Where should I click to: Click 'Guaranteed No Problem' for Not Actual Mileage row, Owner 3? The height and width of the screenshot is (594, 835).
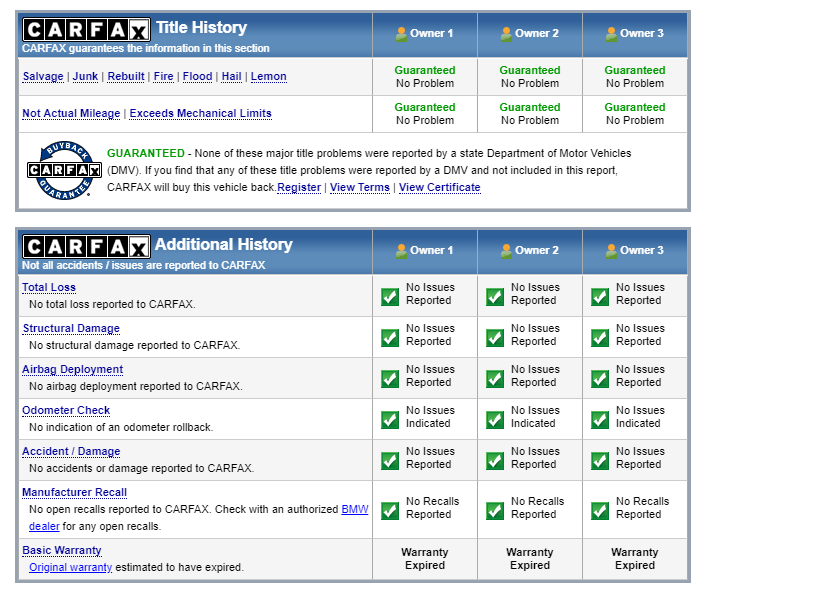(x=635, y=114)
